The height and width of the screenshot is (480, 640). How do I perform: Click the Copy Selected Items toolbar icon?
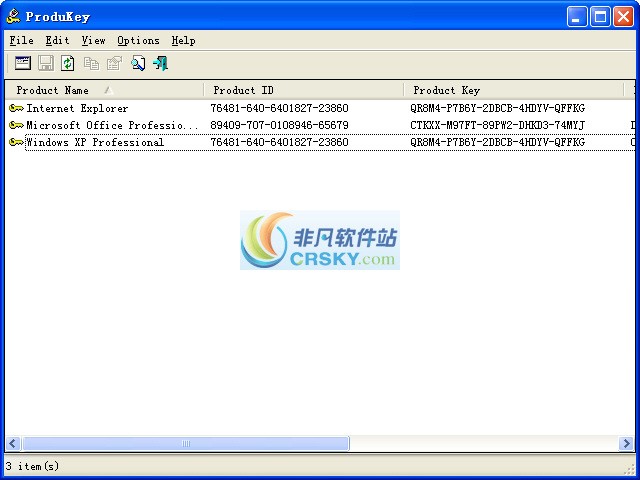(x=91, y=63)
